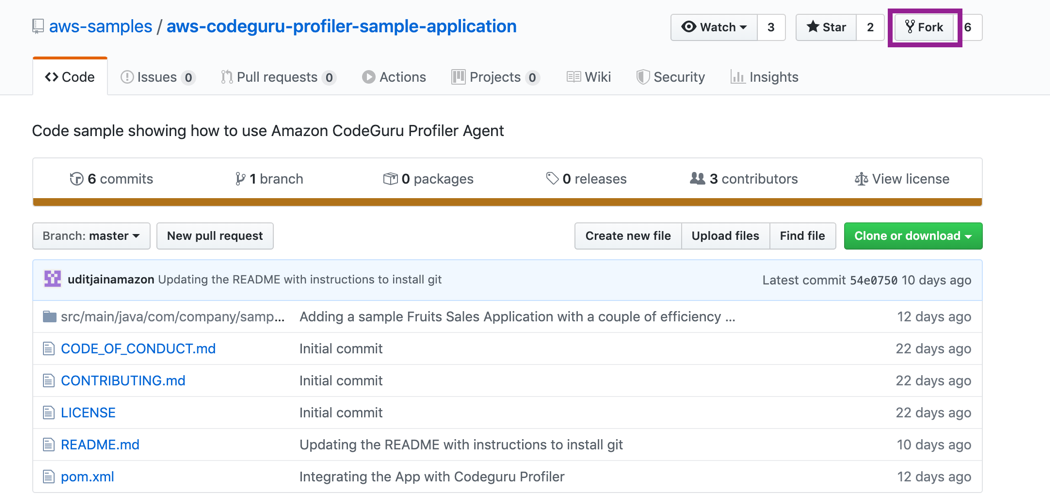Open the Watch notifications dropdown
The height and width of the screenshot is (499, 1050).
[714, 27]
